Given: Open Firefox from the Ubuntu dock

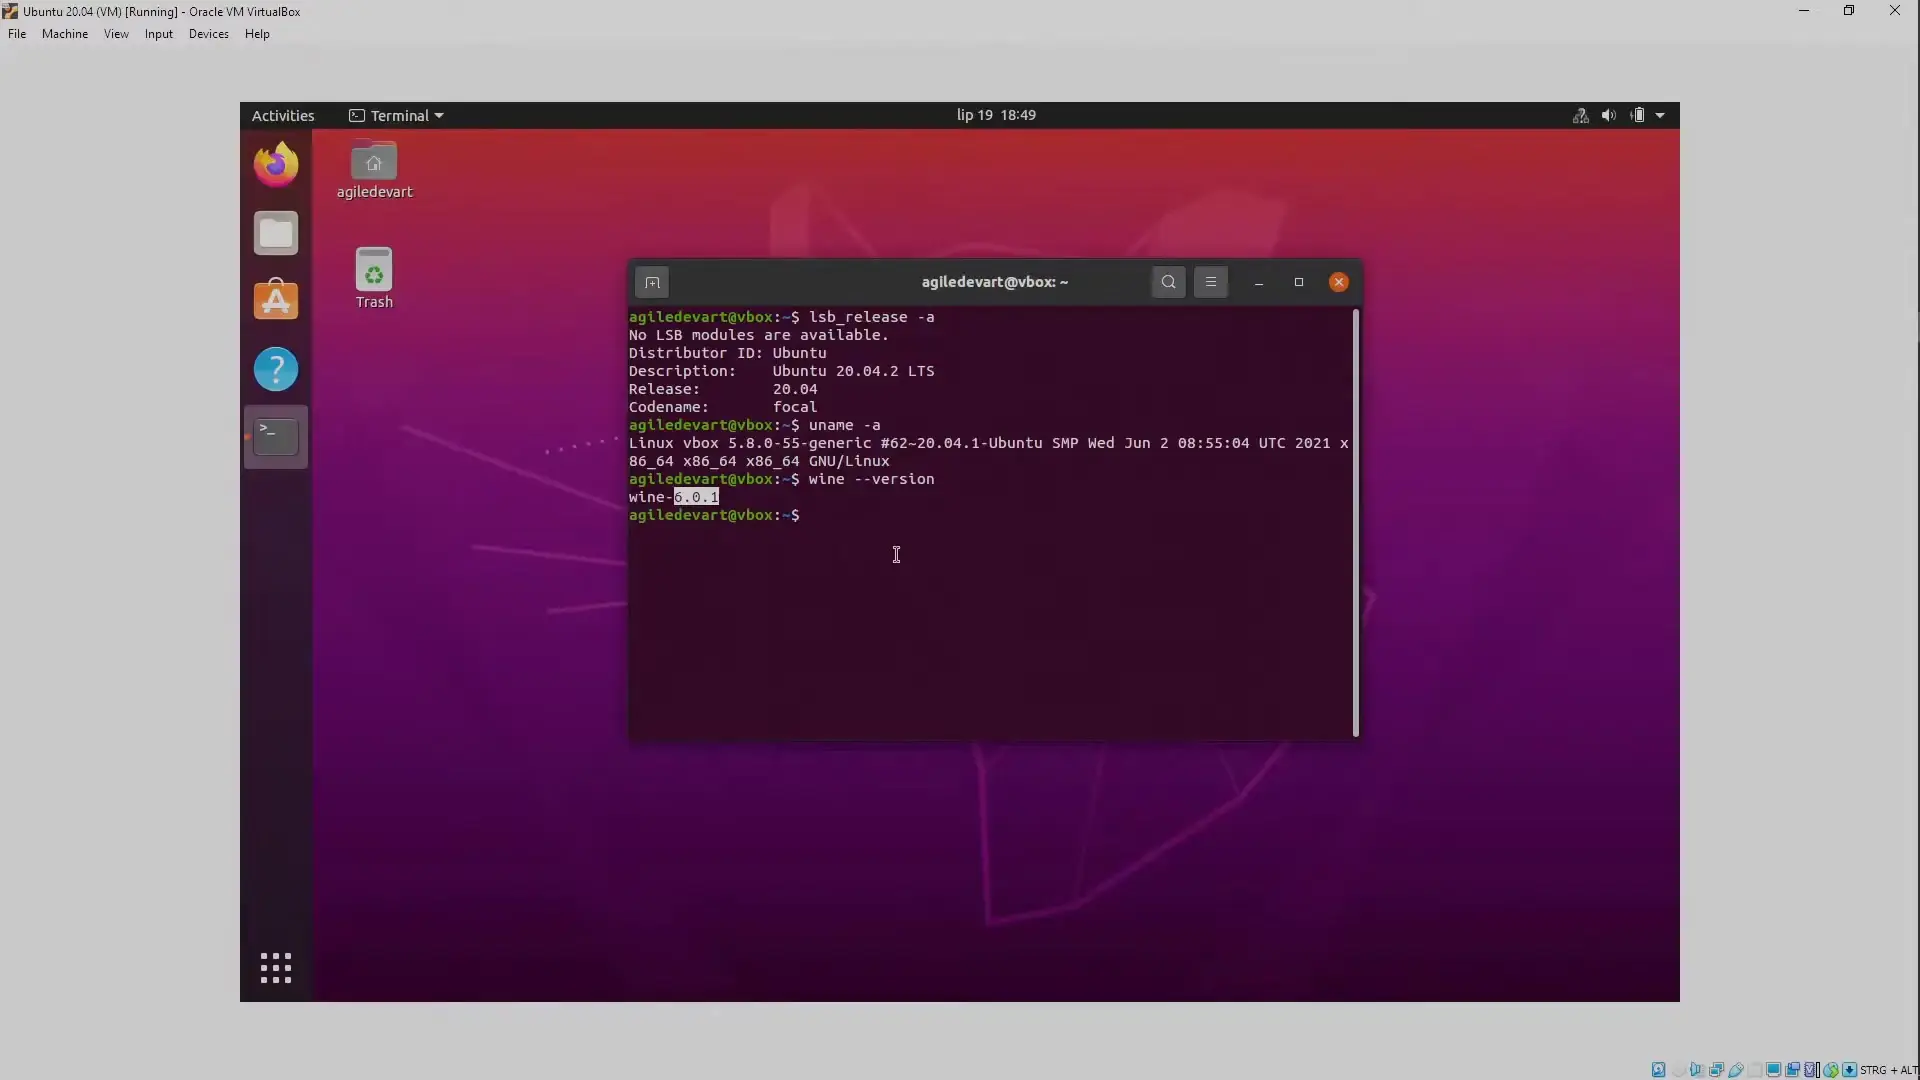Looking at the screenshot, I should click(276, 164).
